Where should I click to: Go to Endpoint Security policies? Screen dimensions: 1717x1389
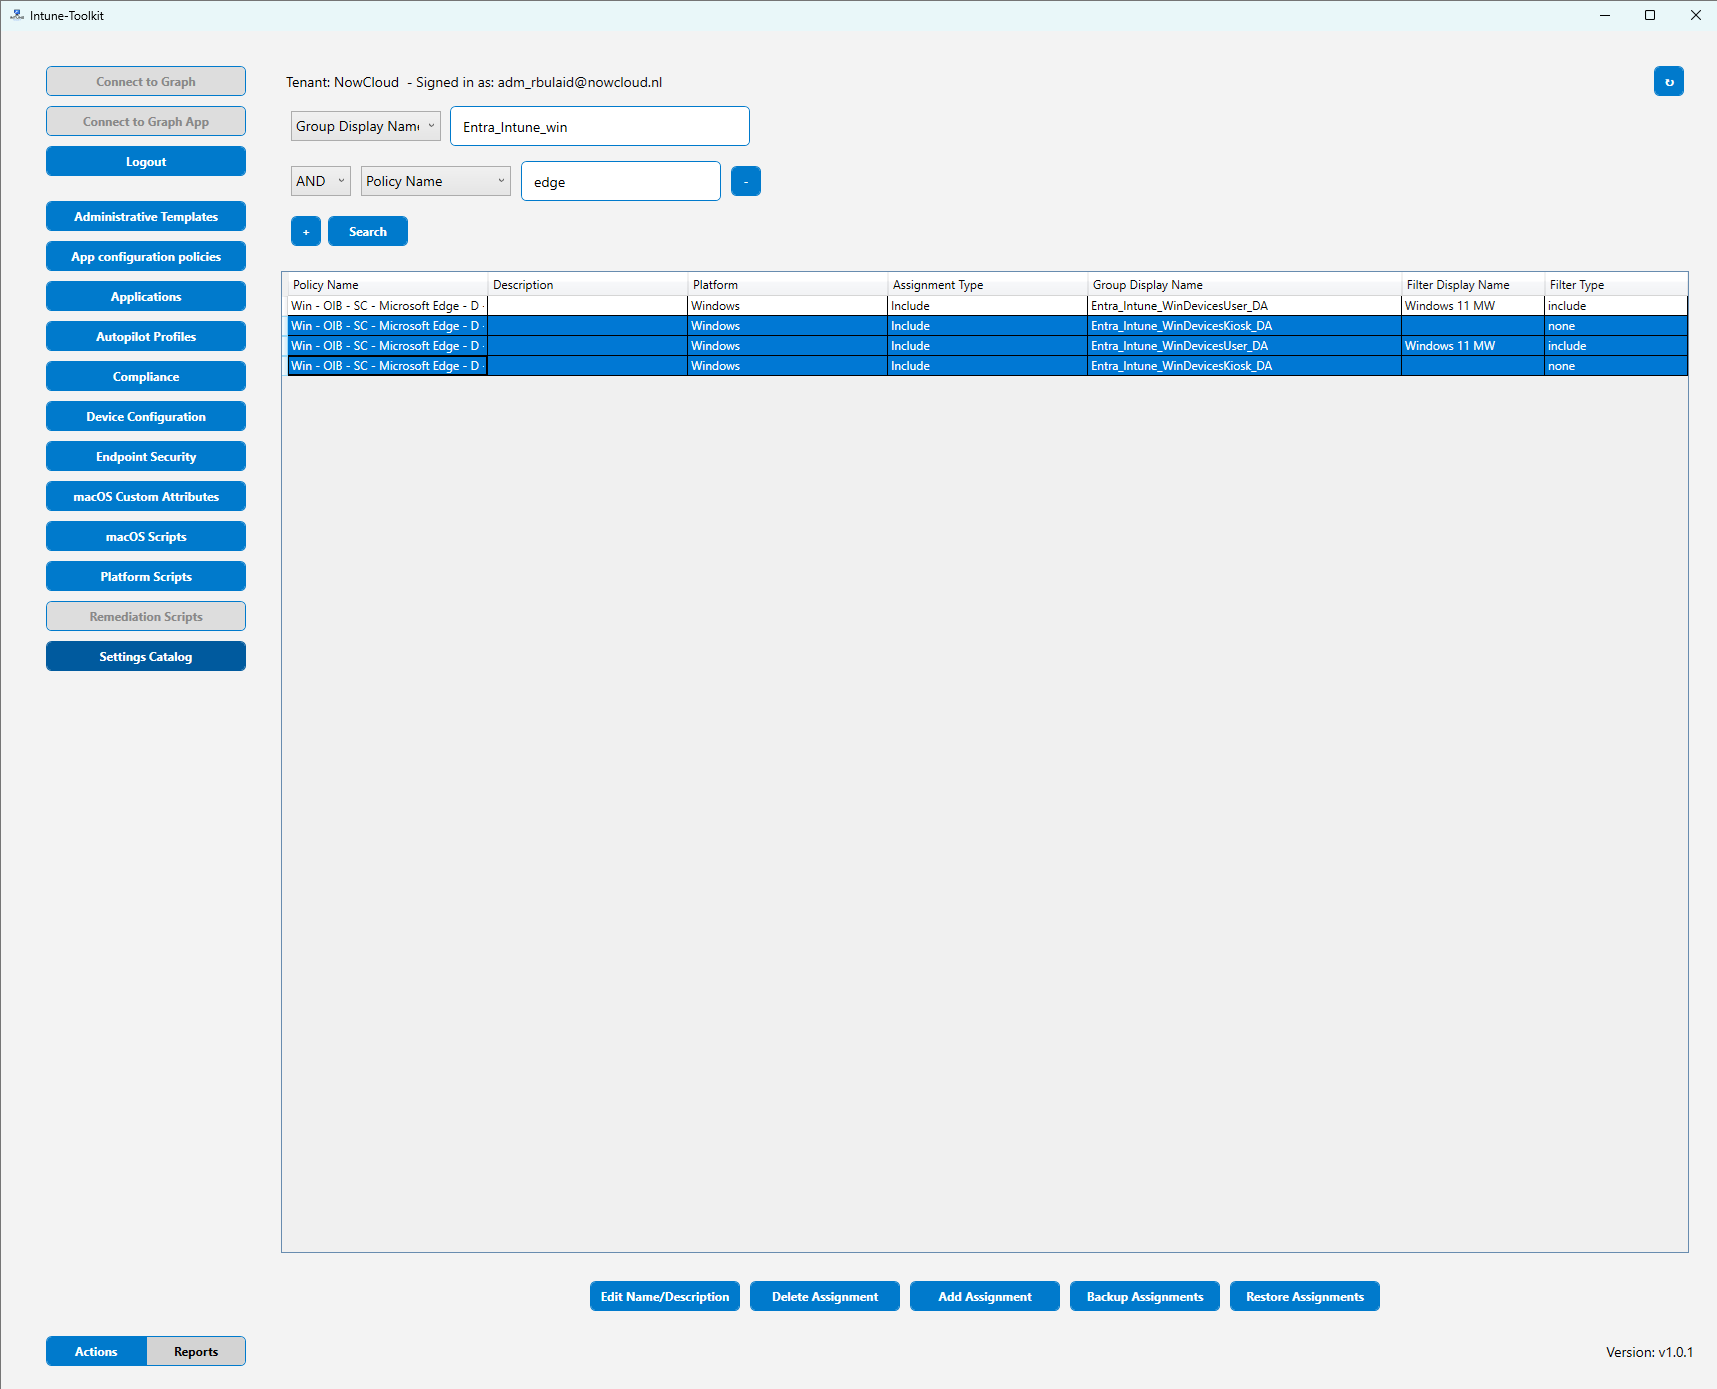[x=146, y=457]
